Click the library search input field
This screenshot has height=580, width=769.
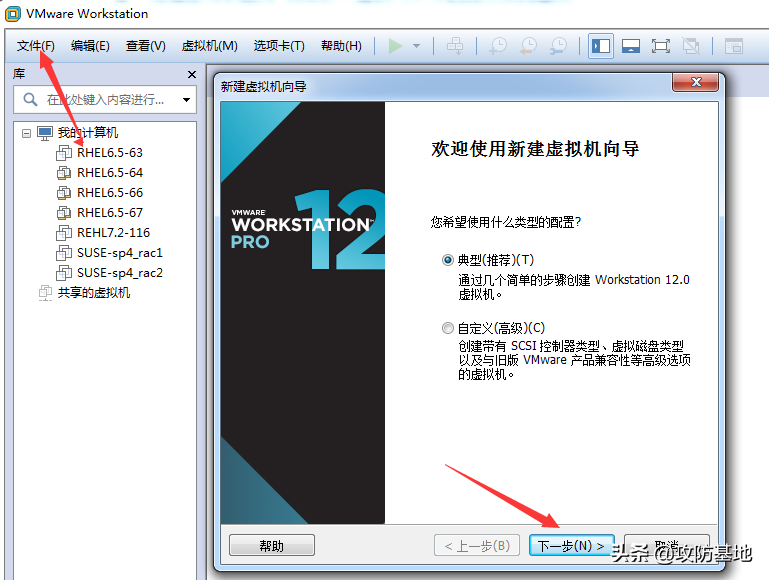pos(105,100)
